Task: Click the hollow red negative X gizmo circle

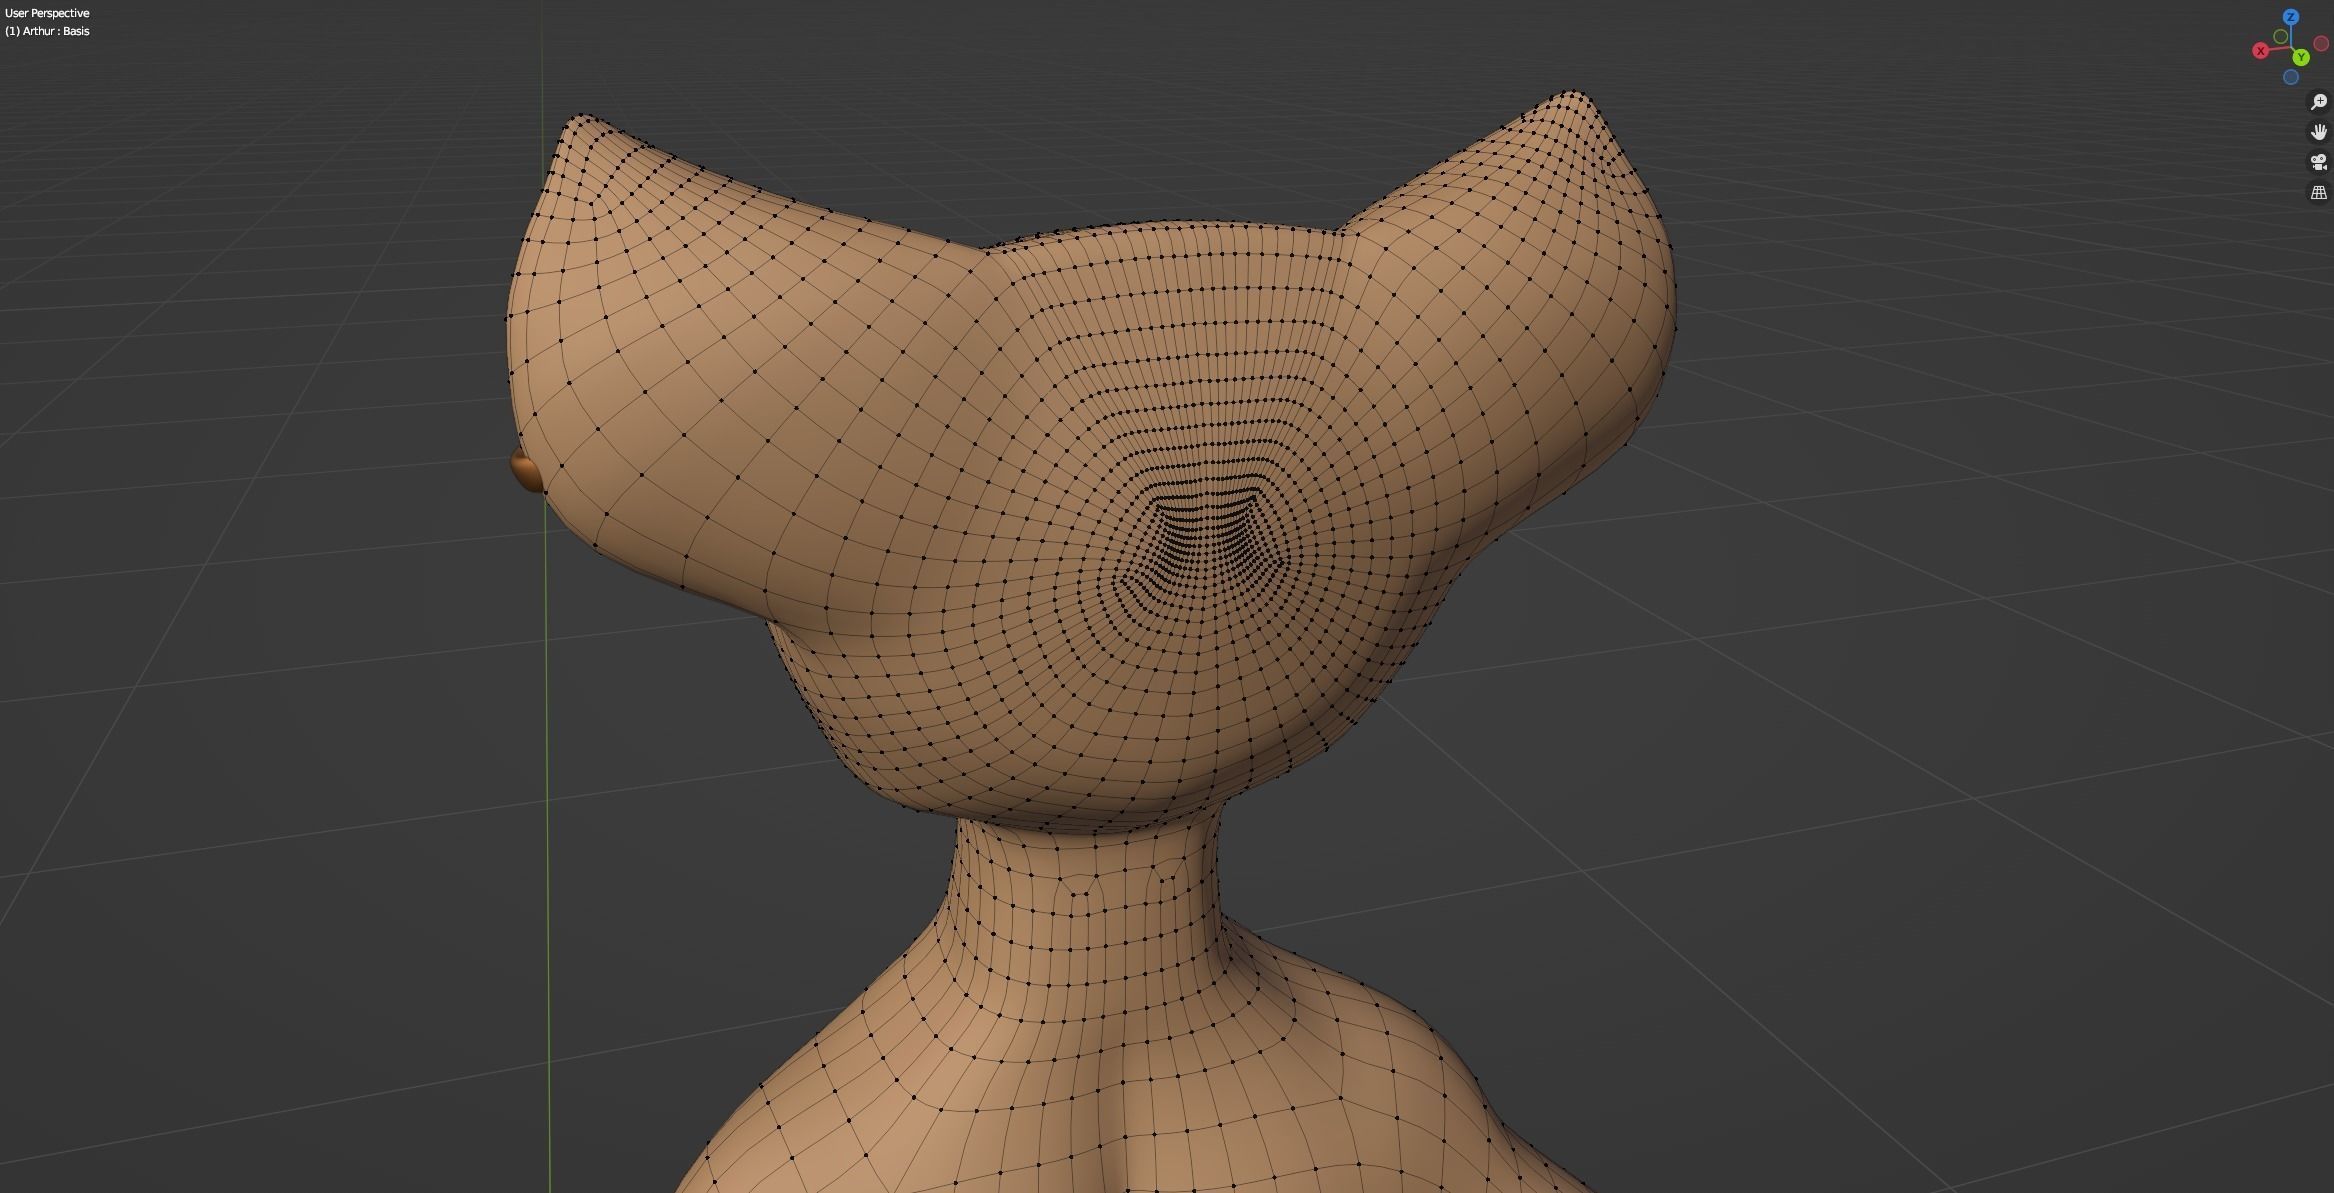Action: [x=2322, y=44]
